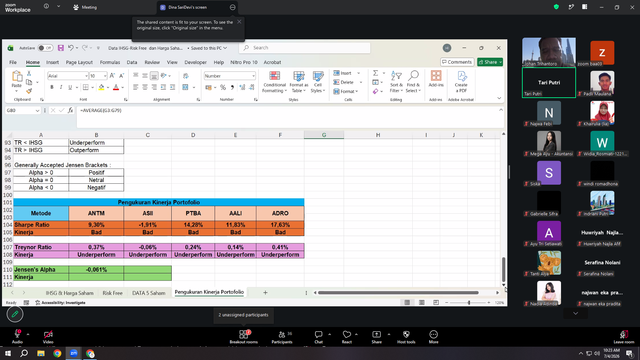The image size is (640, 360).
Task: Switch to Page Layout view in status bar
Action: tap(422, 302)
